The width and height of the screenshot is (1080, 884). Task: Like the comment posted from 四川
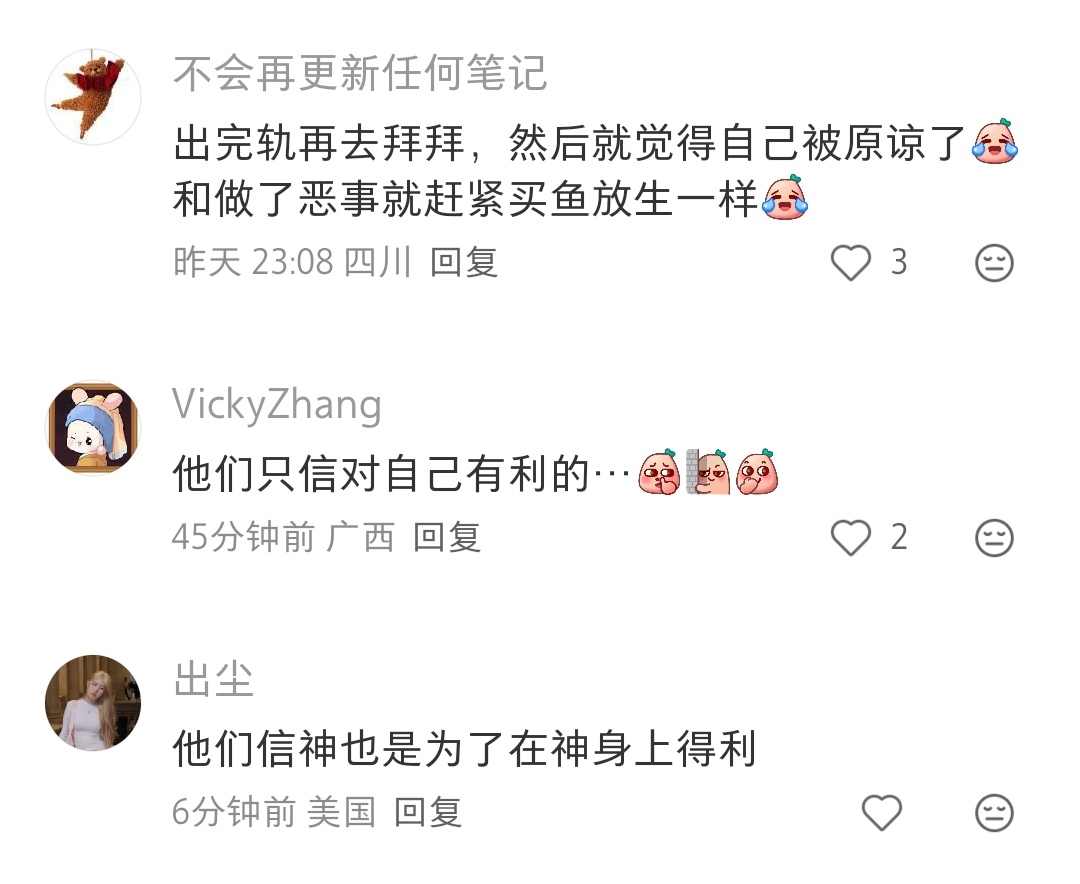(851, 263)
